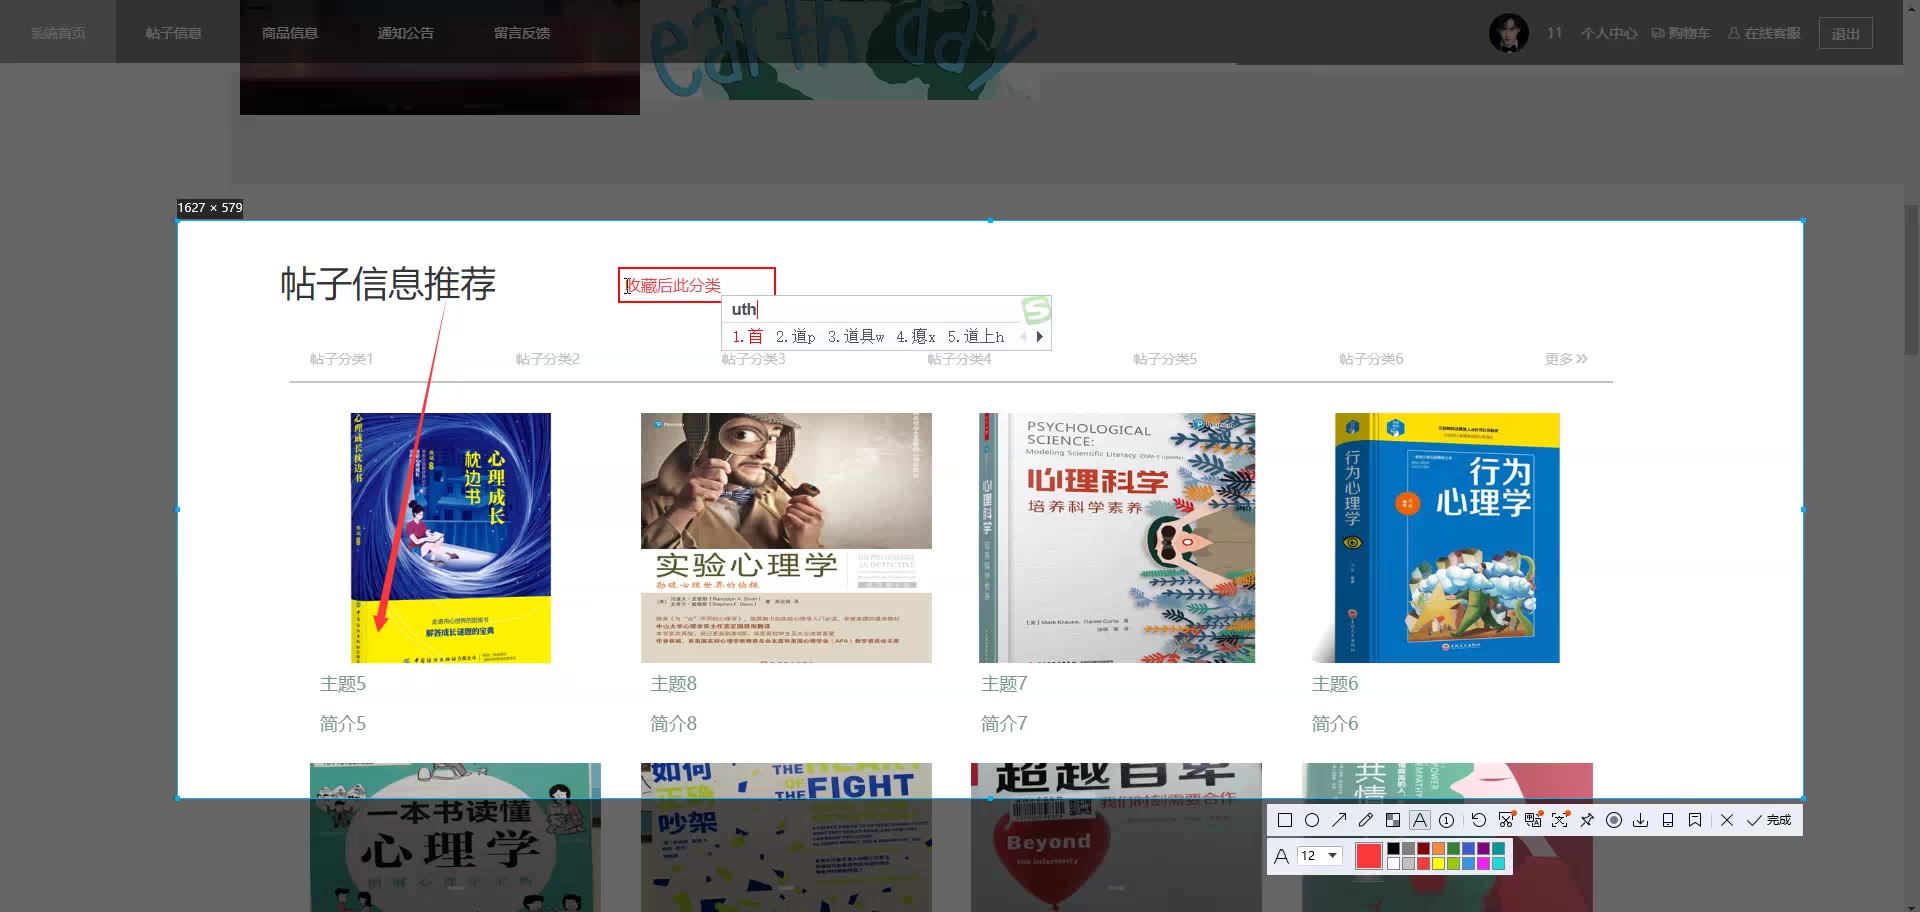Pick the dark green color swatch
Screen dimensions: 1920x912
1453,849
